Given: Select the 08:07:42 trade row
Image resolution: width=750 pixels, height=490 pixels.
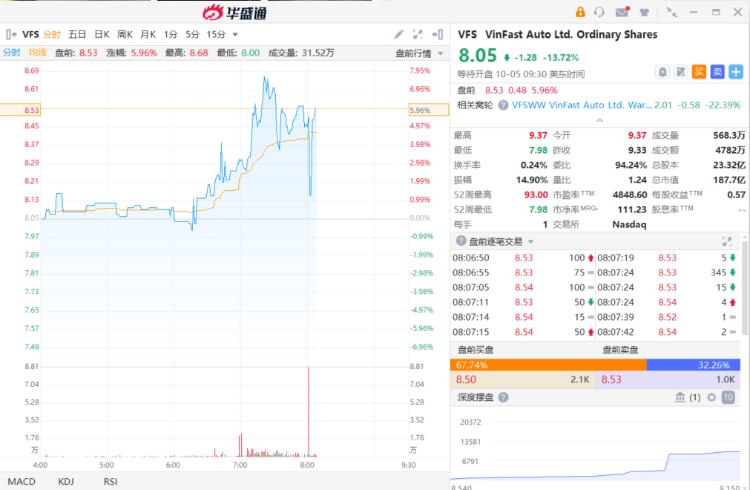Looking at the screenshot, I should tap(667, 332).
